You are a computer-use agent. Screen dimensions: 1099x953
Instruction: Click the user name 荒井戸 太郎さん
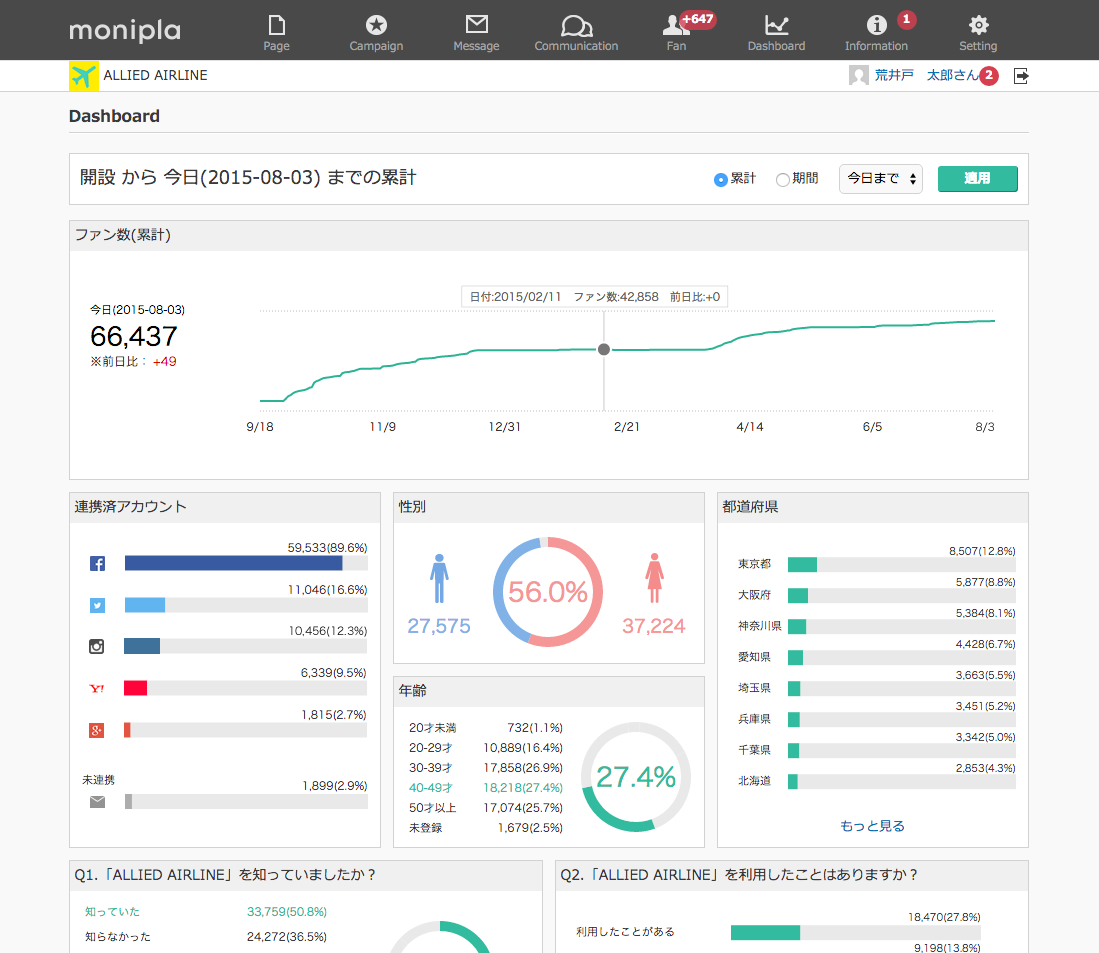[926, 75]
